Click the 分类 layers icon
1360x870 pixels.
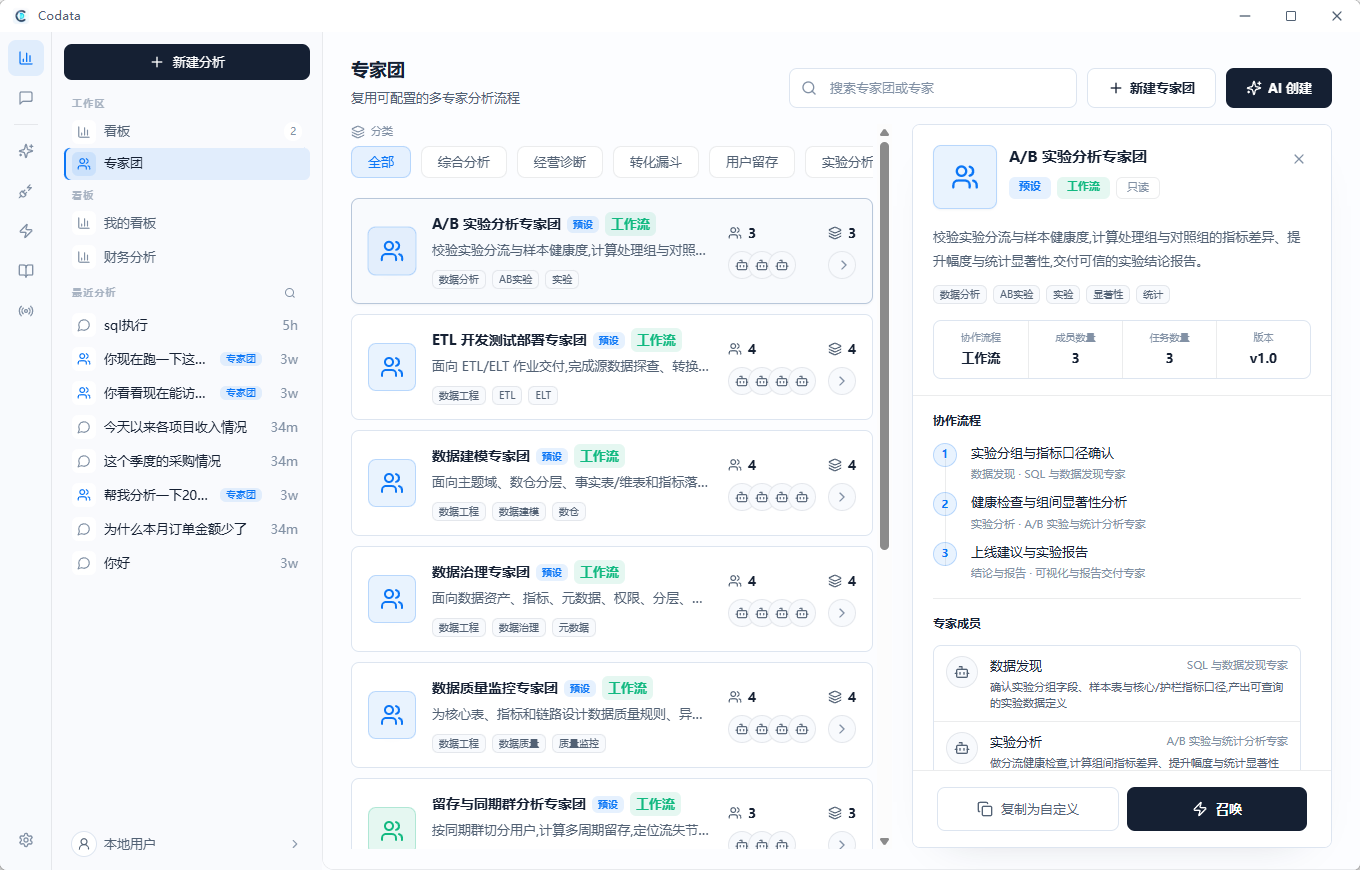[358, 131]
